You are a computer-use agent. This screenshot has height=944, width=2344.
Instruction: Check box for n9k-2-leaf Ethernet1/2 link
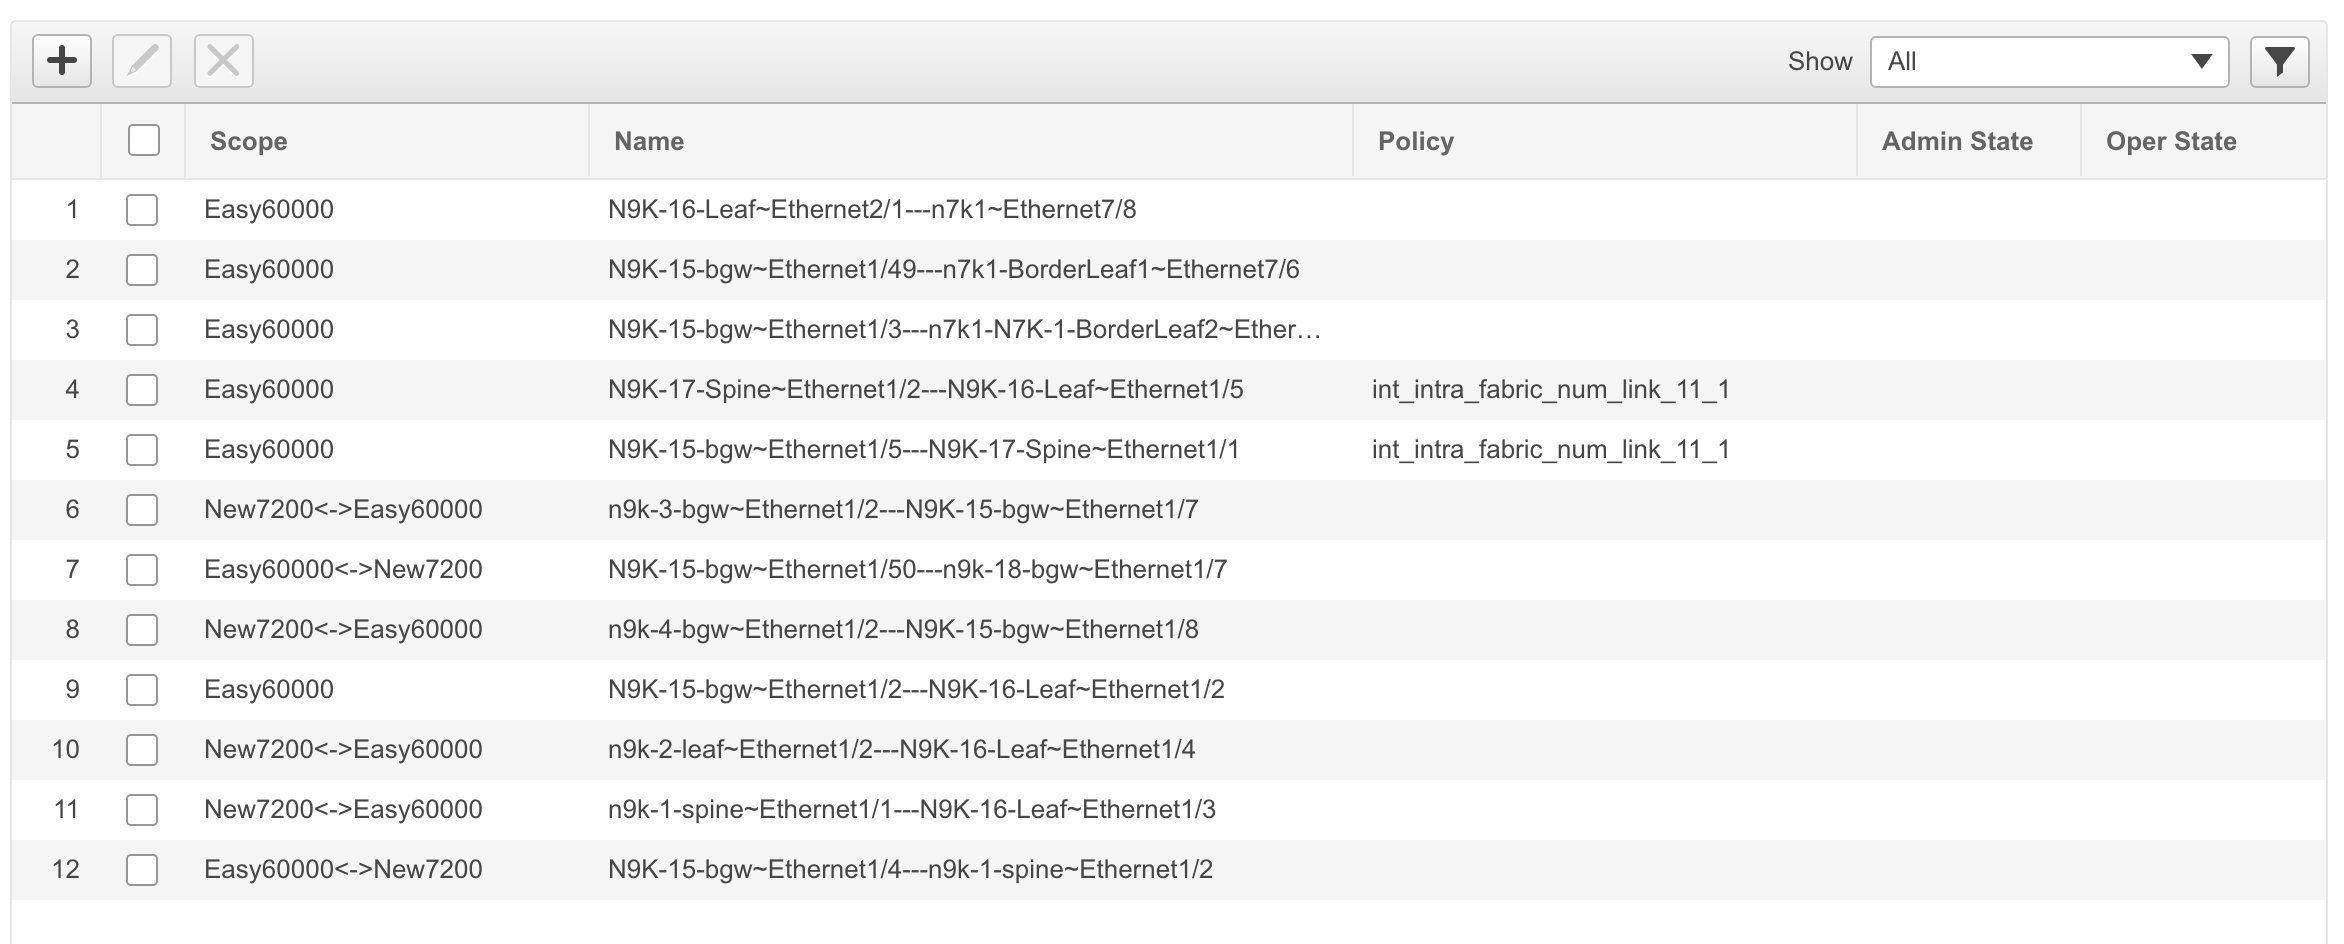142,750
